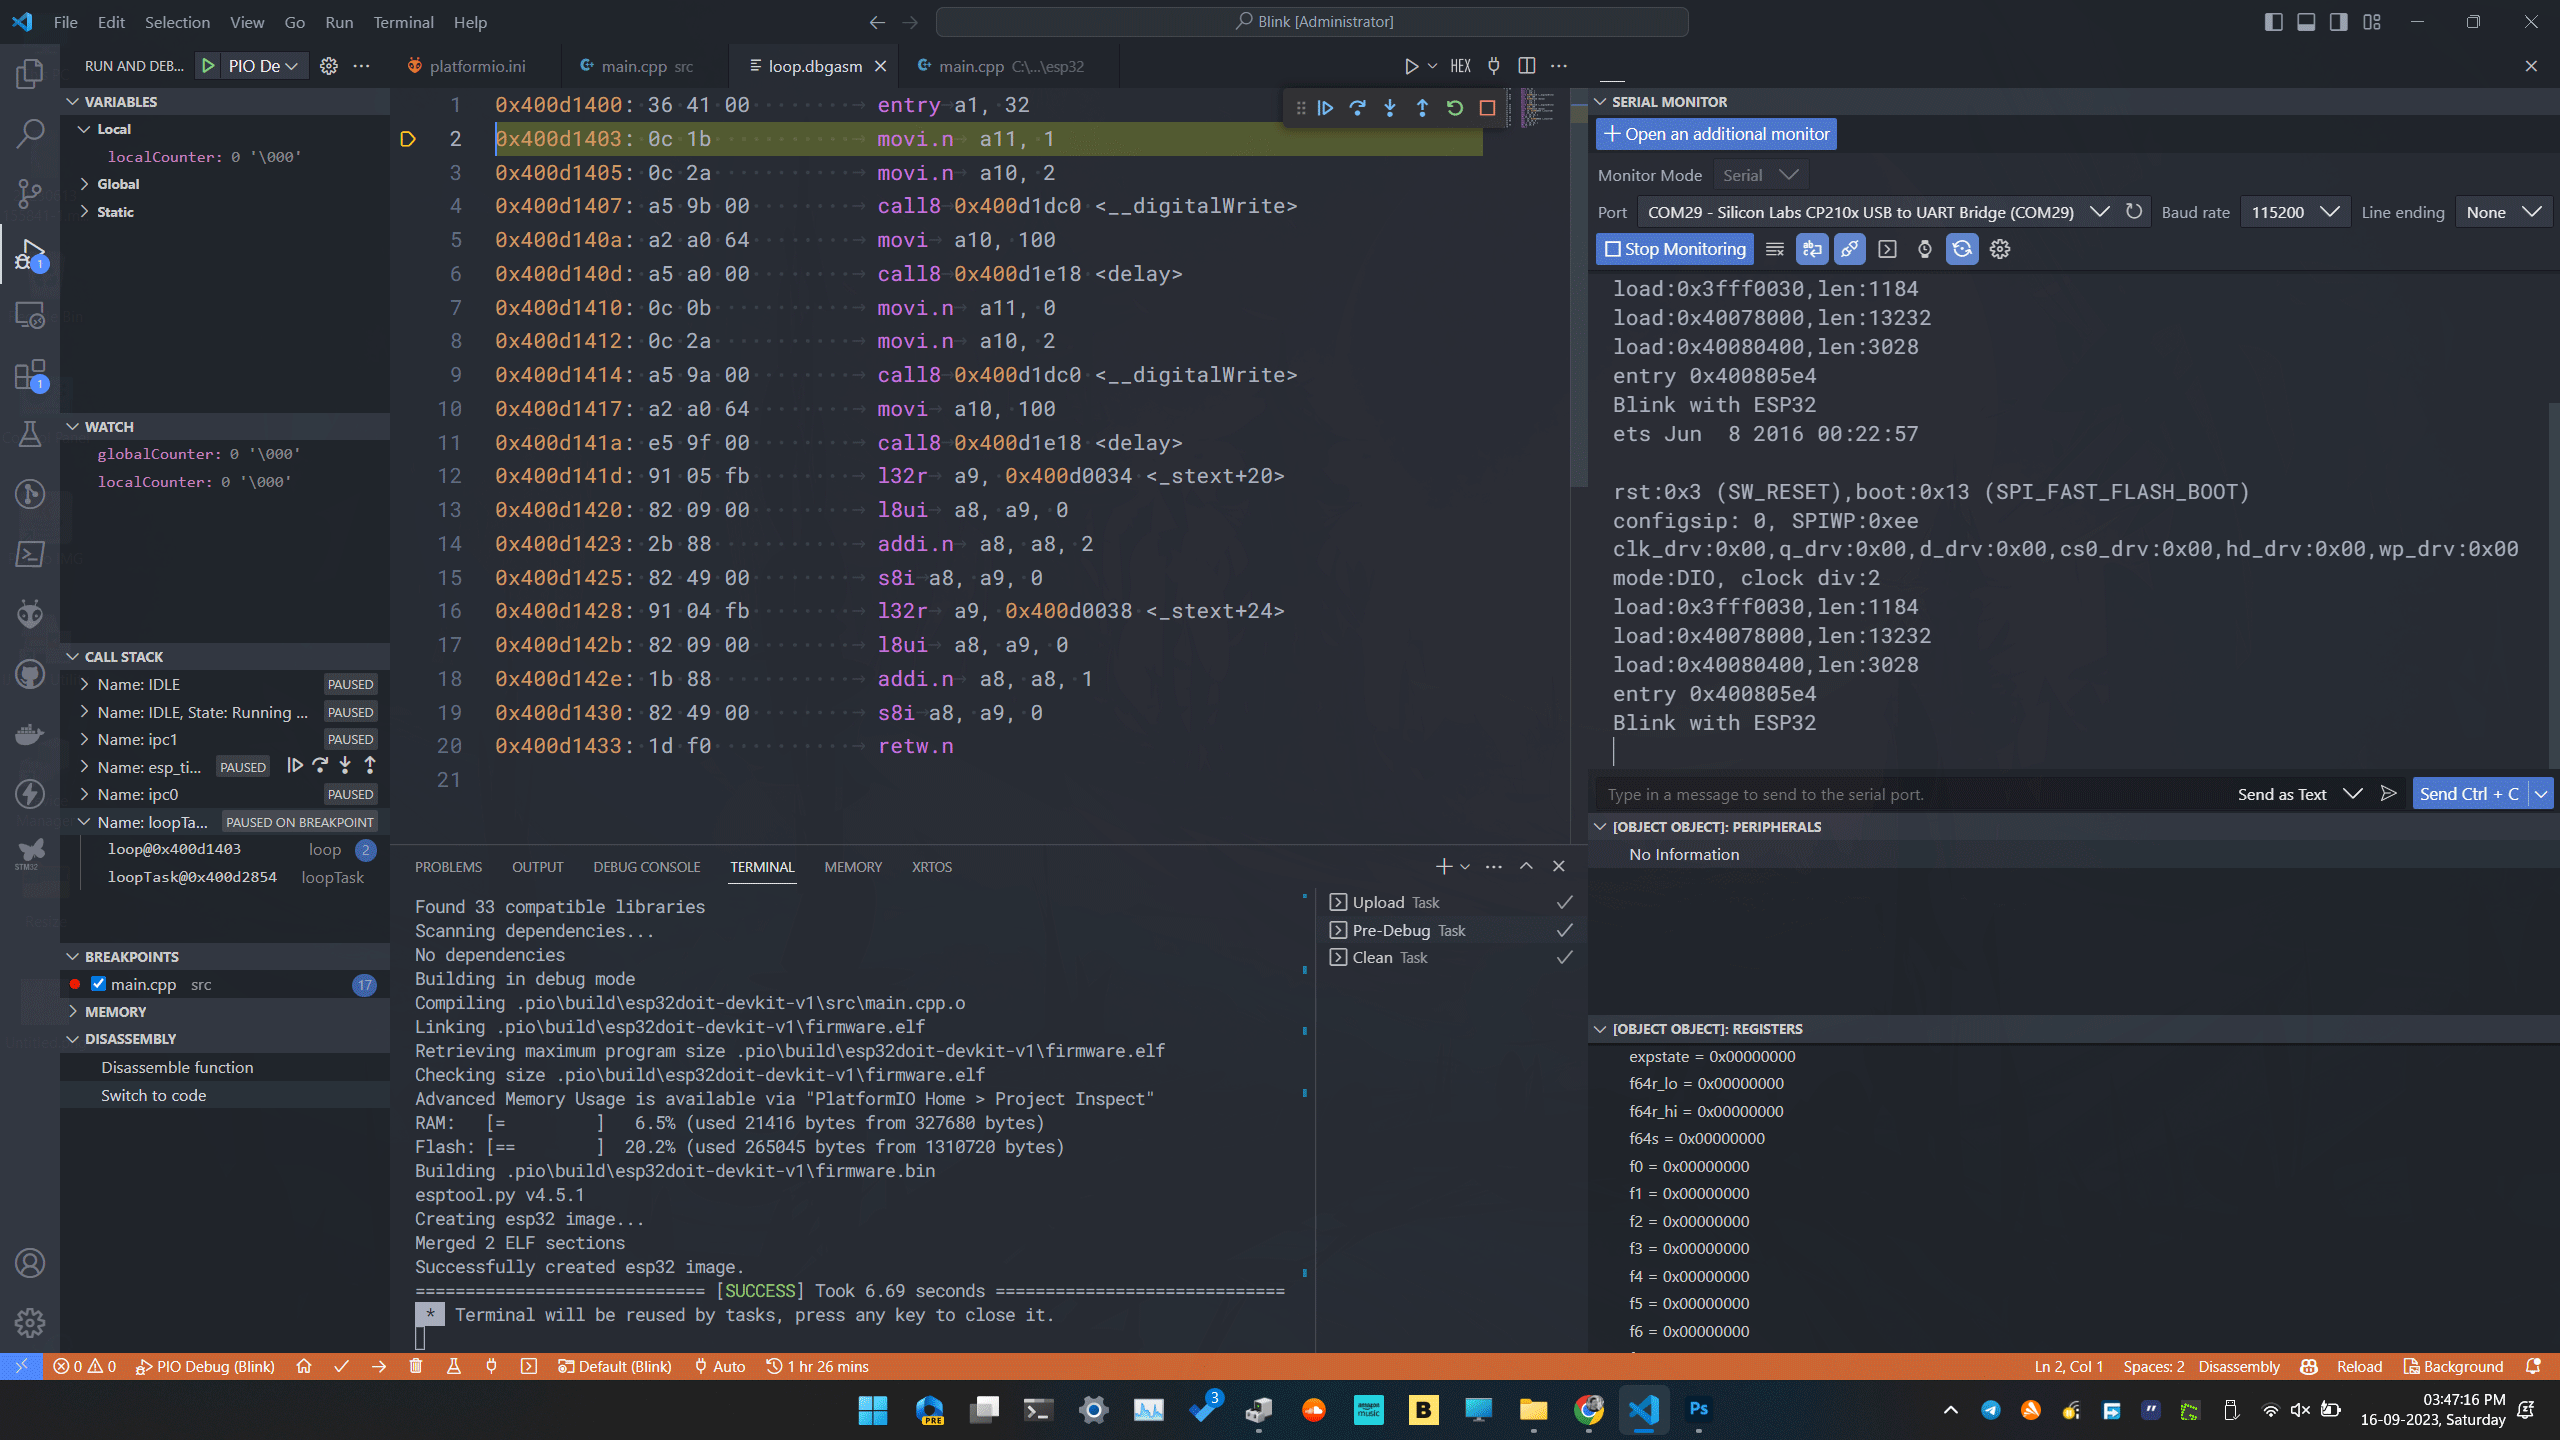Click PlatformIO Upload arrow in status bar
This screenshot has height=1440, width=2560.
378,1366
